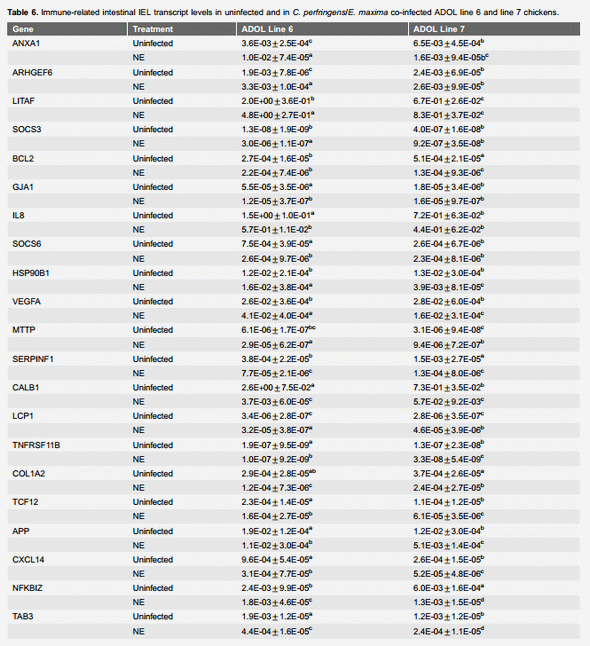
Task: Click the SOCS3 gene entry
Action: (x=26, y=129)
